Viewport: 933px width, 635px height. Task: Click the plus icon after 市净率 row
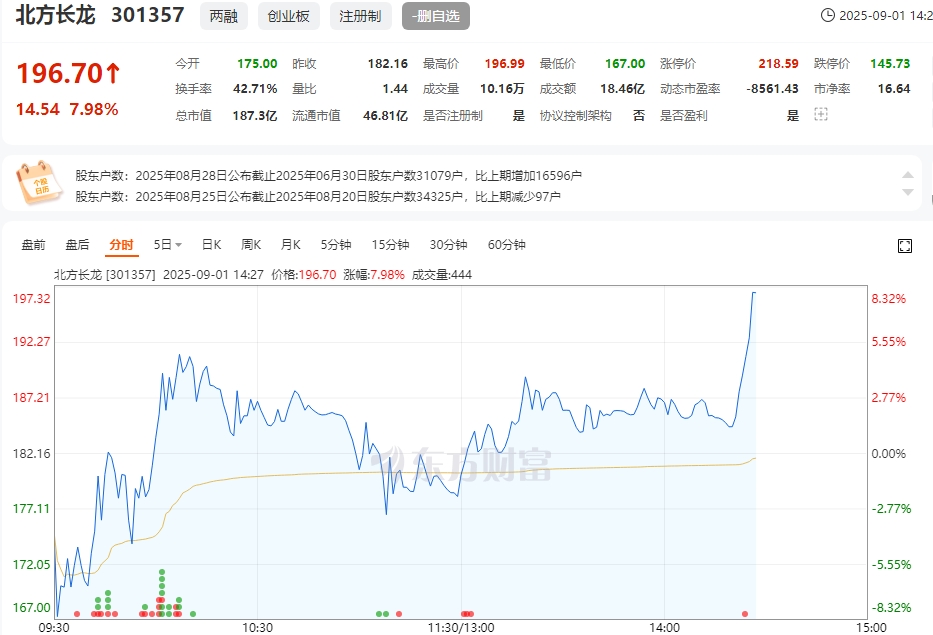tap(821, 114)
